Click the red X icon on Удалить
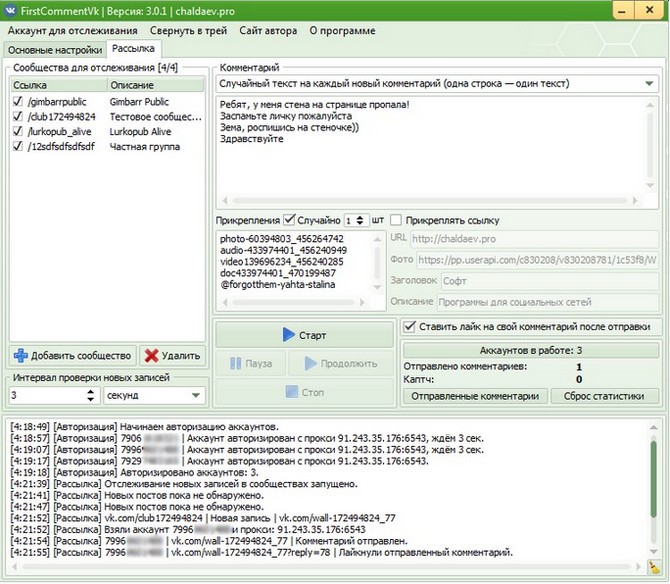 coord(151,355)
